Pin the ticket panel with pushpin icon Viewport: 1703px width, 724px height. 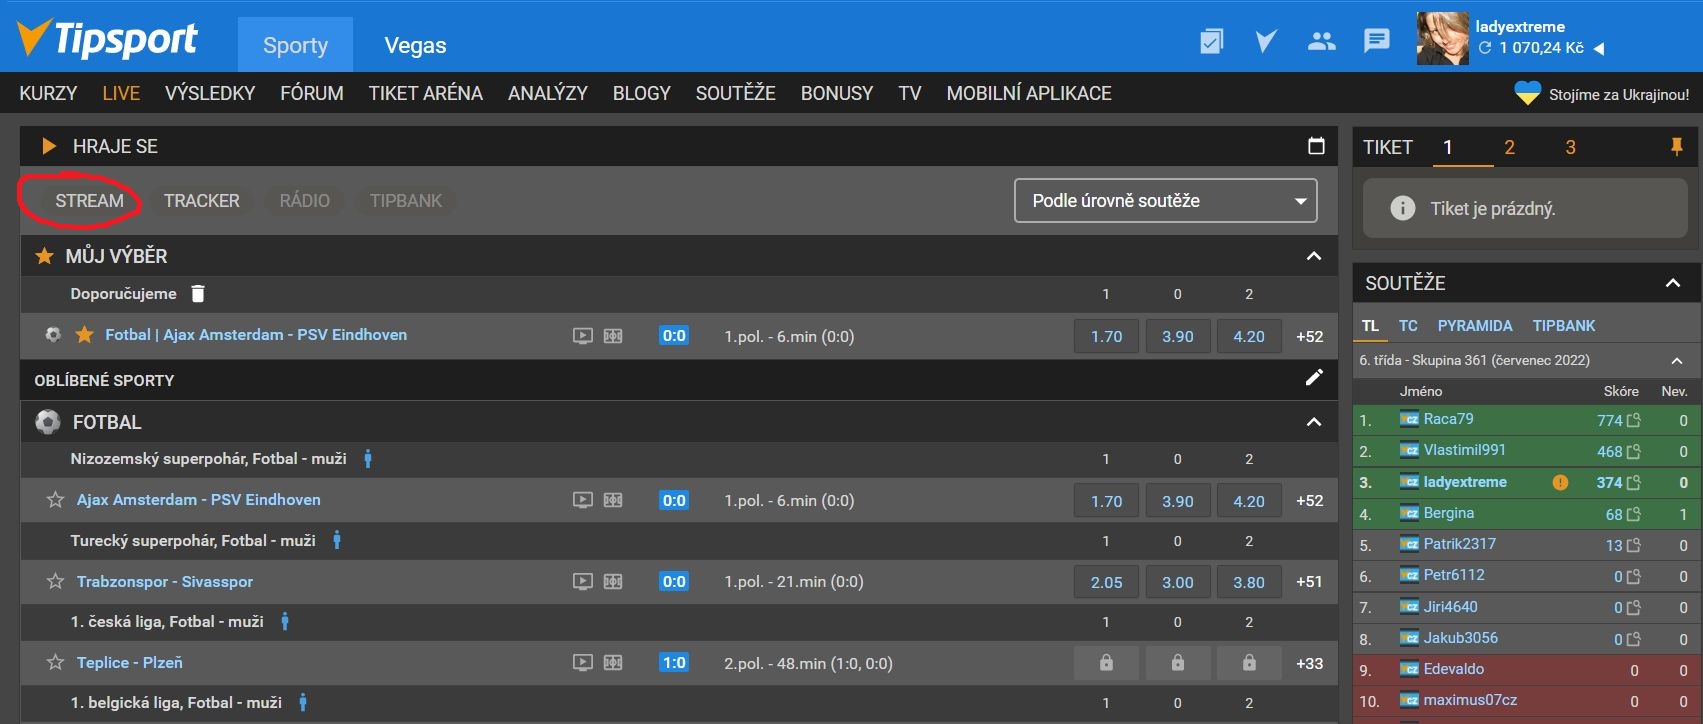click(x=1676, y=147)
